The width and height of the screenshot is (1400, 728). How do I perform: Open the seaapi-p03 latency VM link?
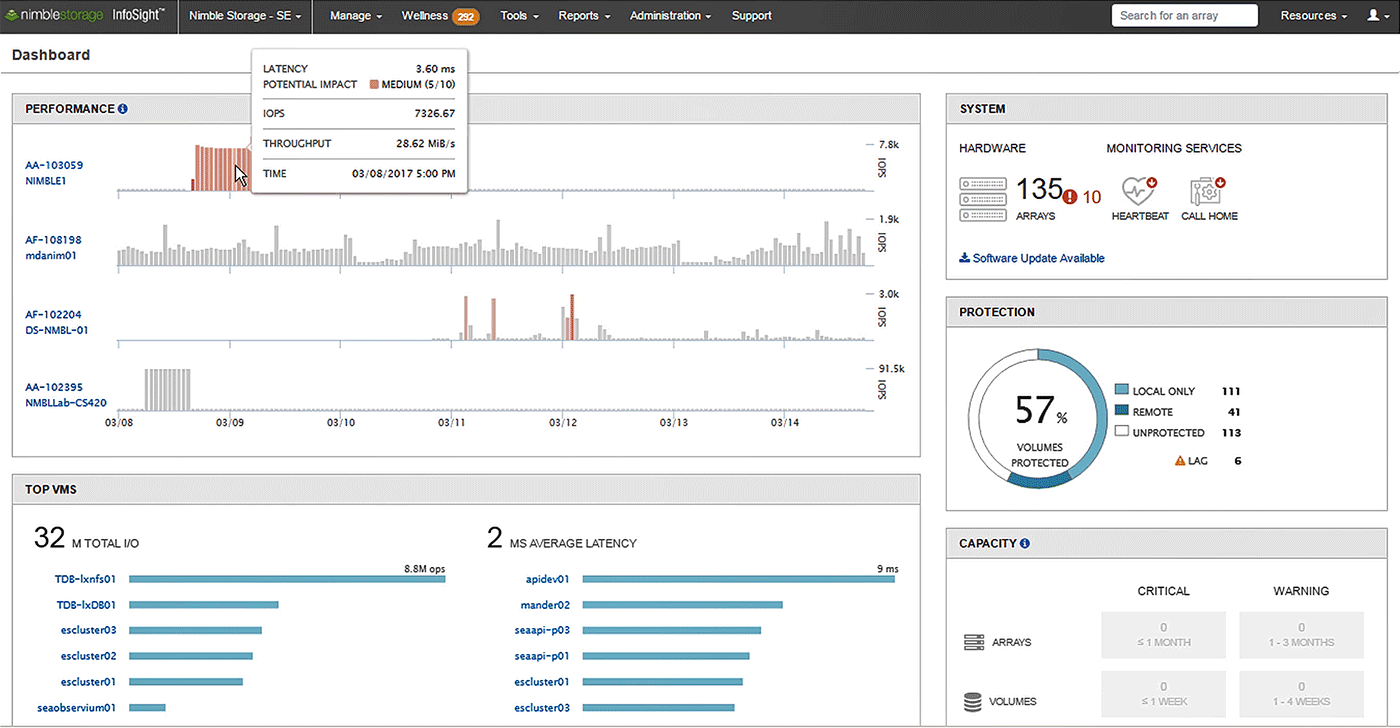point(542,630)
